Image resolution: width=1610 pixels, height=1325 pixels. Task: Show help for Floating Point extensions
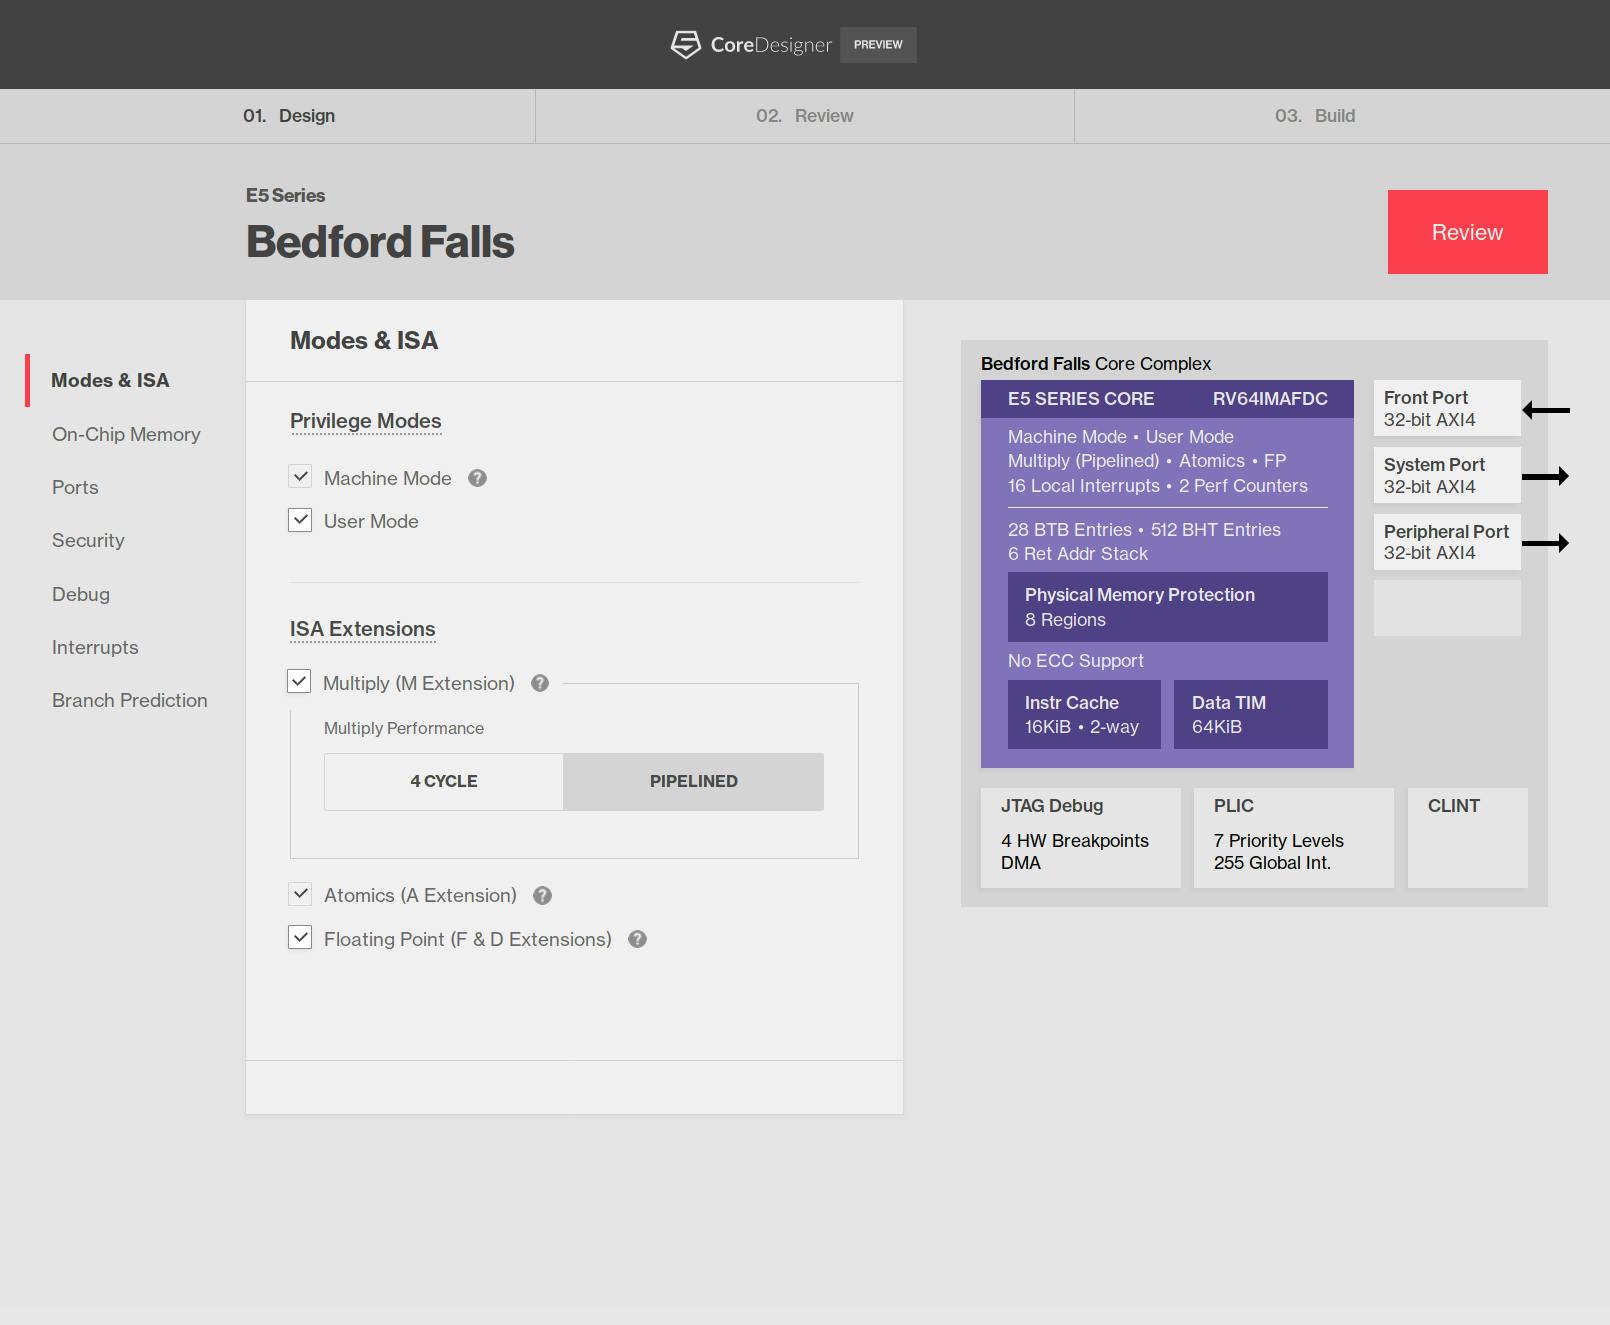(x=638, y=939)
